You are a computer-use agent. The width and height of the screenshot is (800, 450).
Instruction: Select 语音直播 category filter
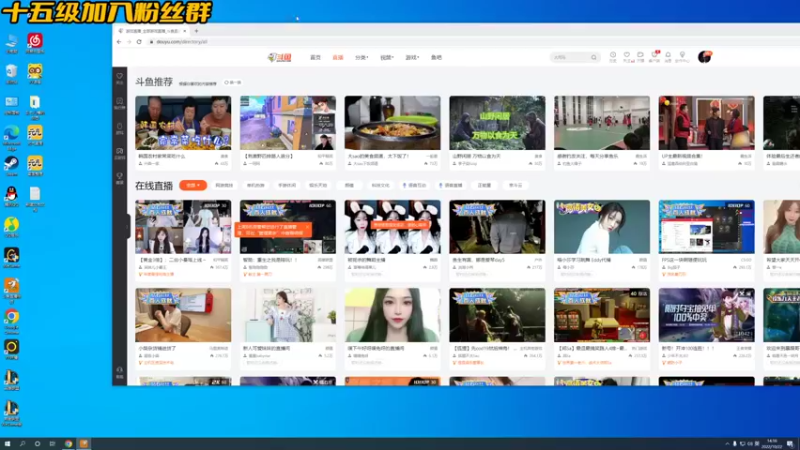pyautogui.click(x=451, y=185)
